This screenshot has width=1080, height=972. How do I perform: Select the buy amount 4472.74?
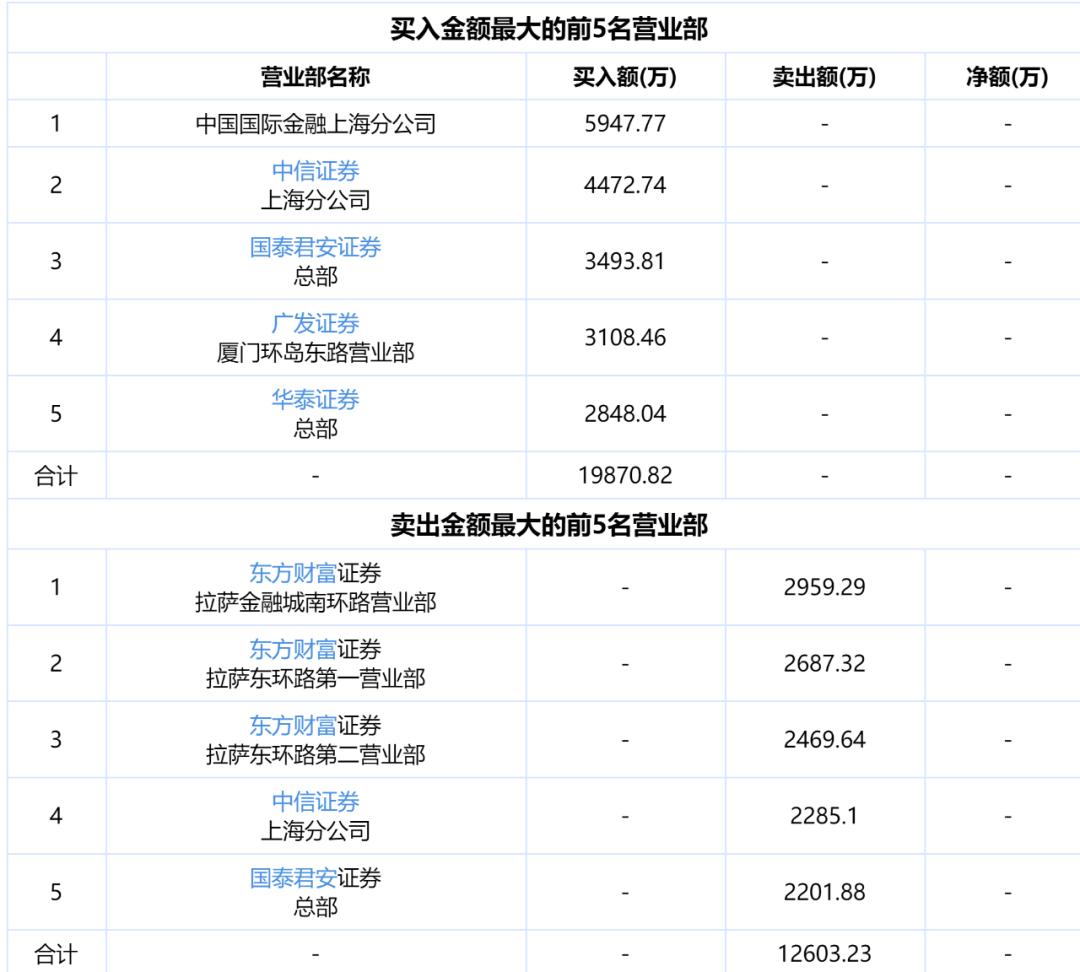[625, 185]
